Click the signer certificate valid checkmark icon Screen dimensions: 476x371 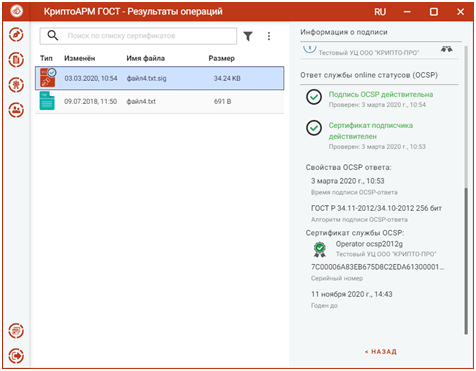(314, 128)
